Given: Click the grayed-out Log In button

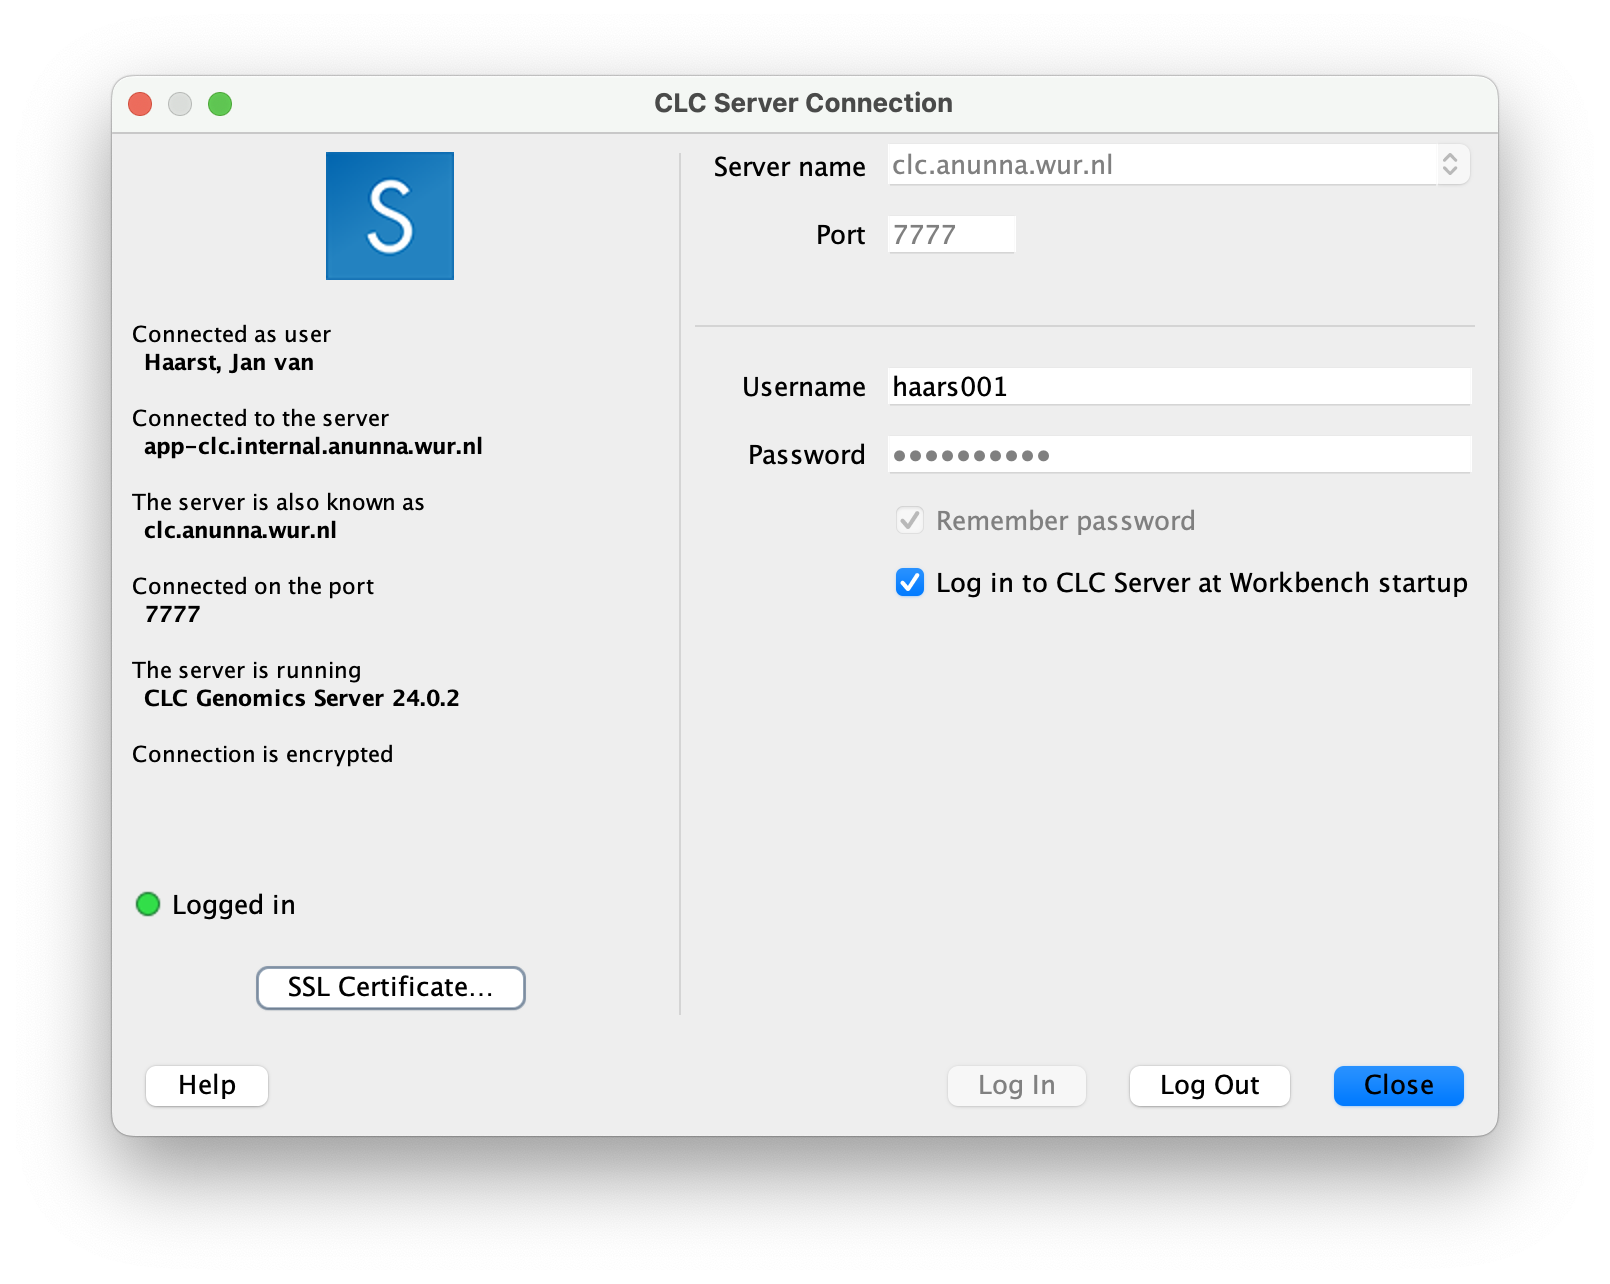Looking at the screenshot, I should click(1016, 1086).
